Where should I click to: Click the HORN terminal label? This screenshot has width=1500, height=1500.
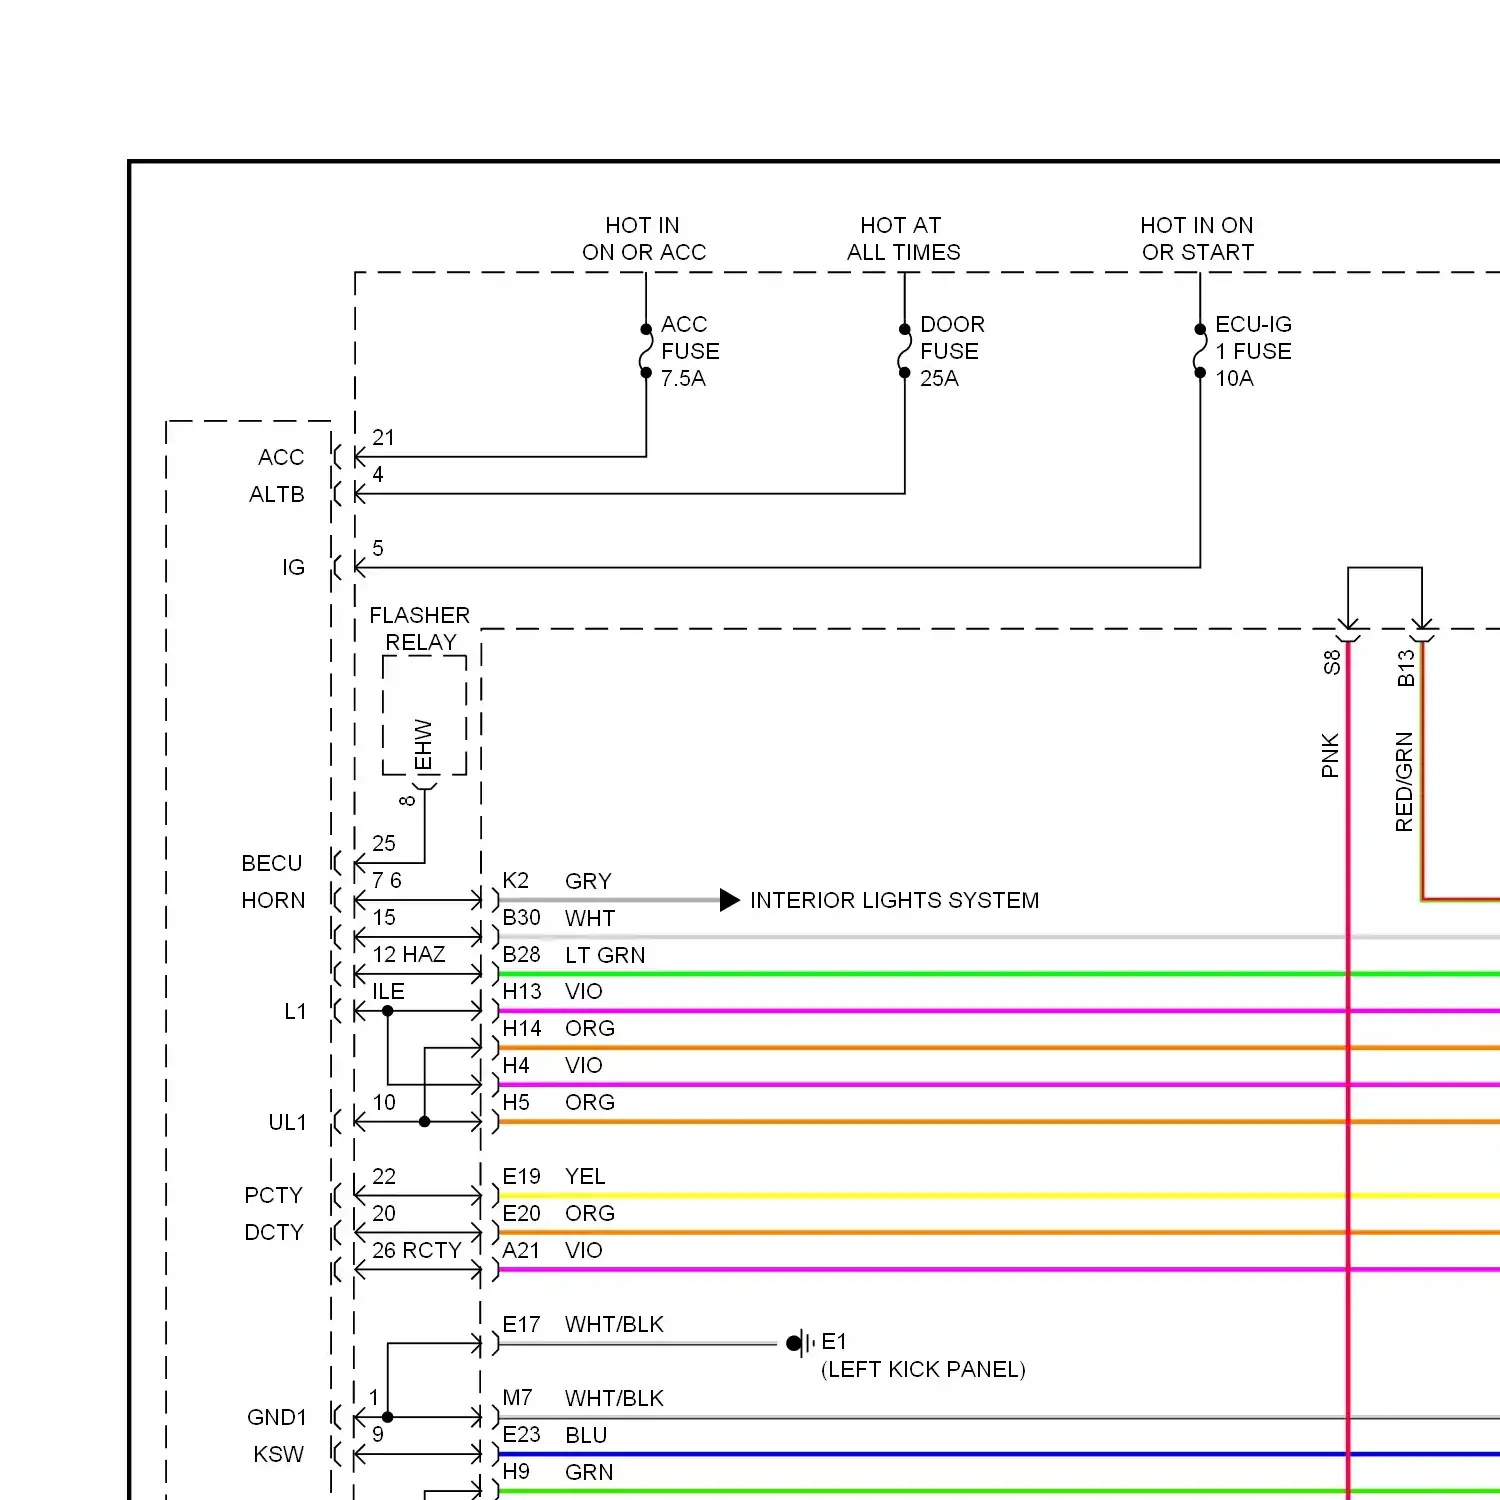point(273,900)
